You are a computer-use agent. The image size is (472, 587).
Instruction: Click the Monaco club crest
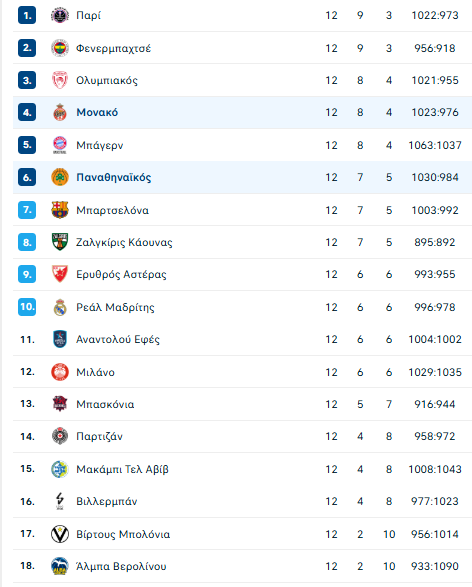(60, 112)
